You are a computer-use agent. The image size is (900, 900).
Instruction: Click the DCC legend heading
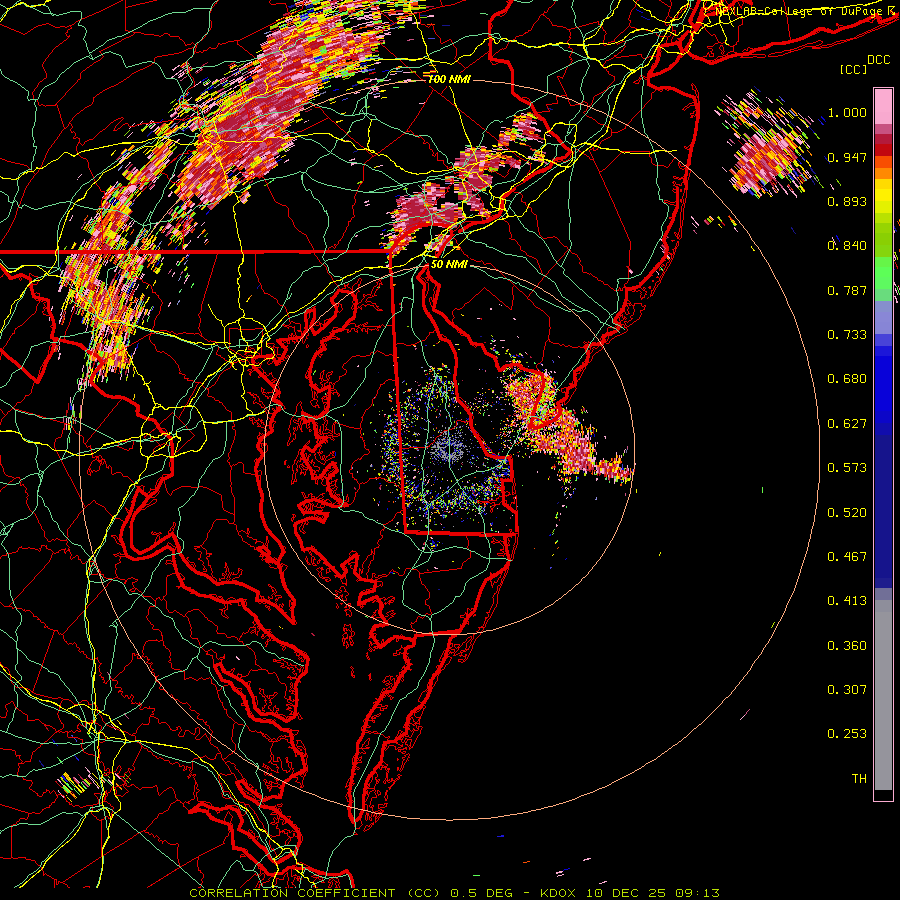tap(879, 60)
